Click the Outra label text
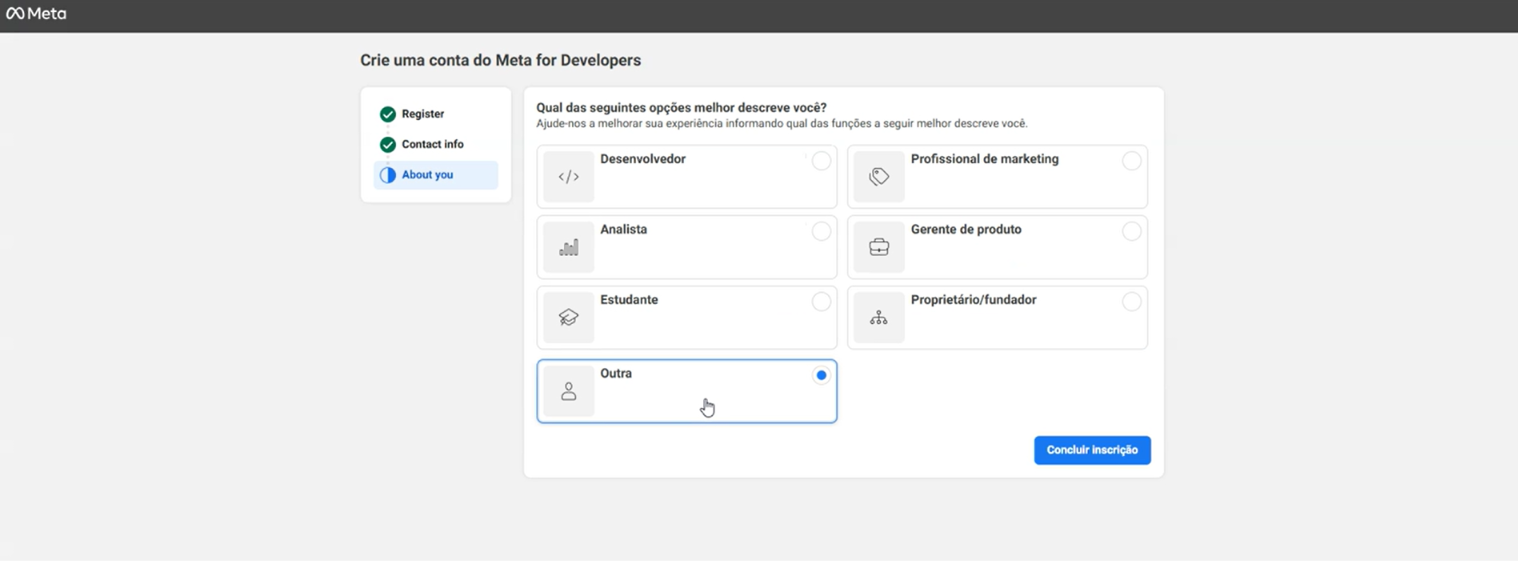The image size is (1518, 561). 616,373
